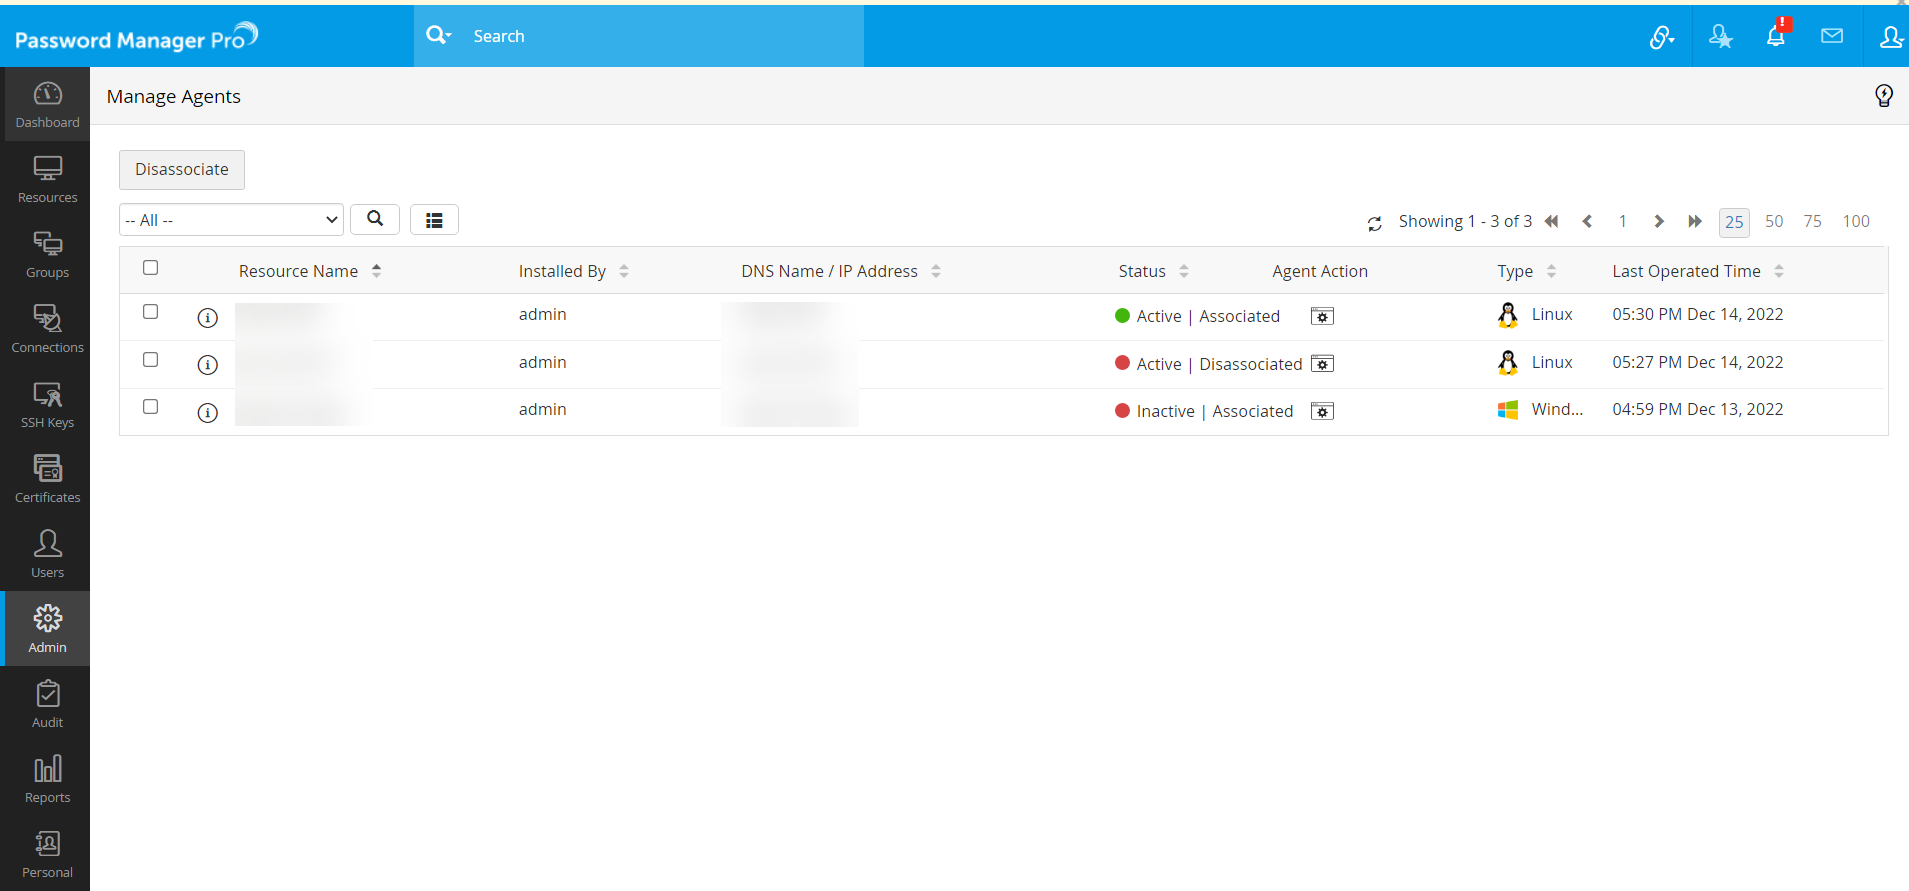Screen dimensions: 1909x891
Task: Check the box for the Disassociated agent row
Action: (x=151, y=360)
